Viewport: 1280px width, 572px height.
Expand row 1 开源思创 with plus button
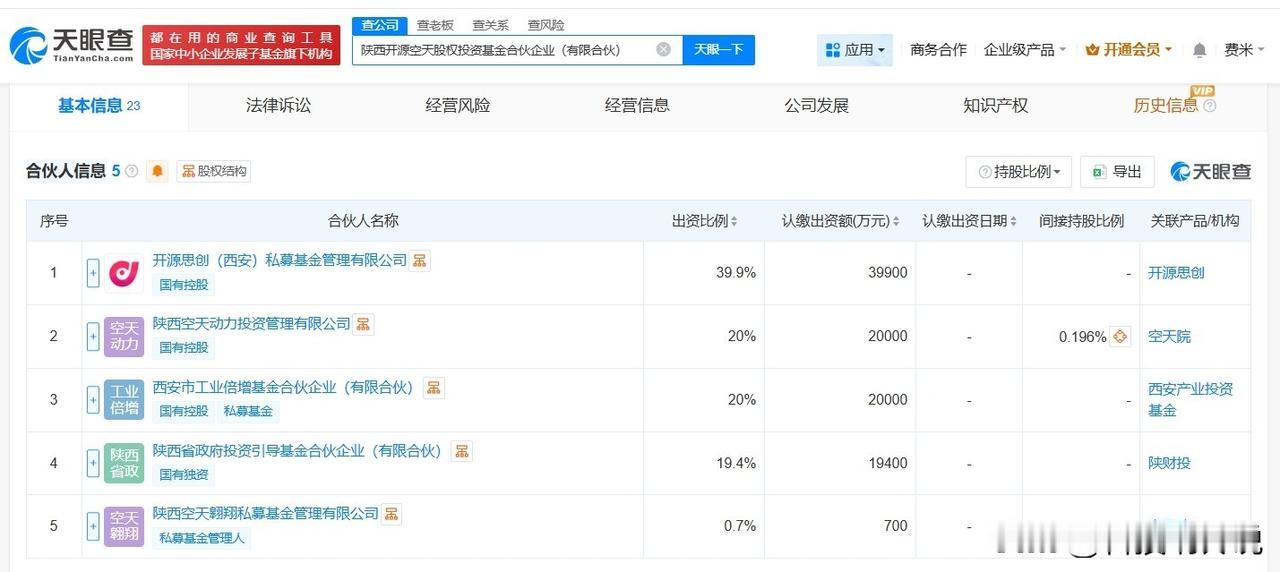coord(93,272)
